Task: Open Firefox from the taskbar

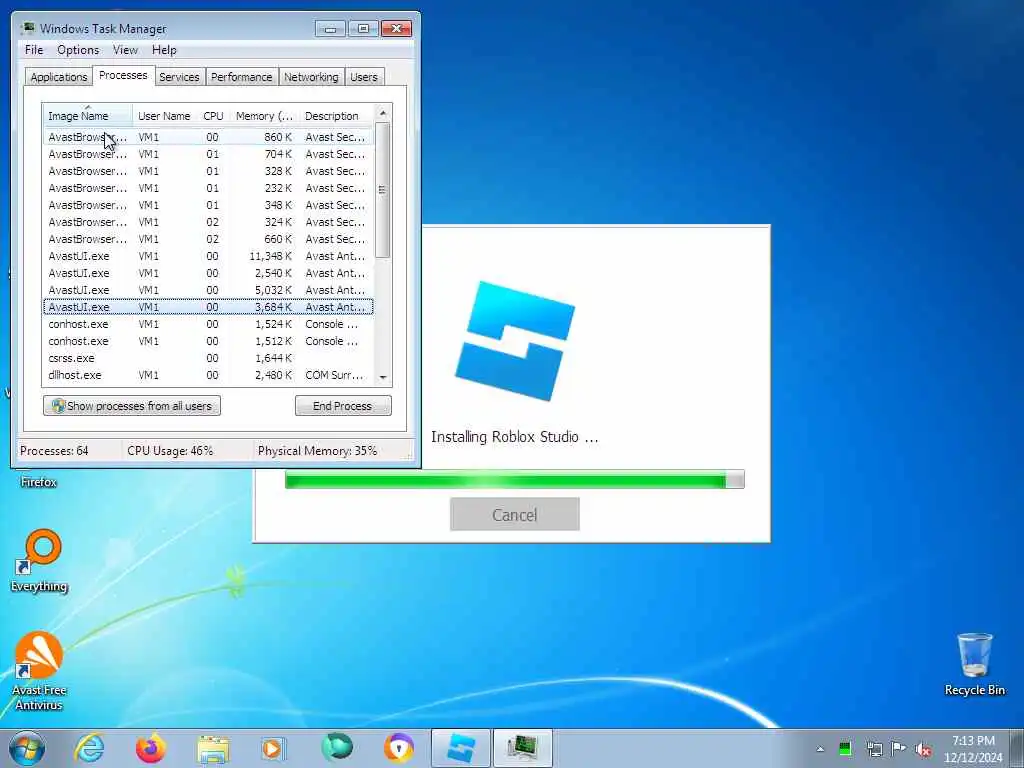Action: tap(150, 748)
